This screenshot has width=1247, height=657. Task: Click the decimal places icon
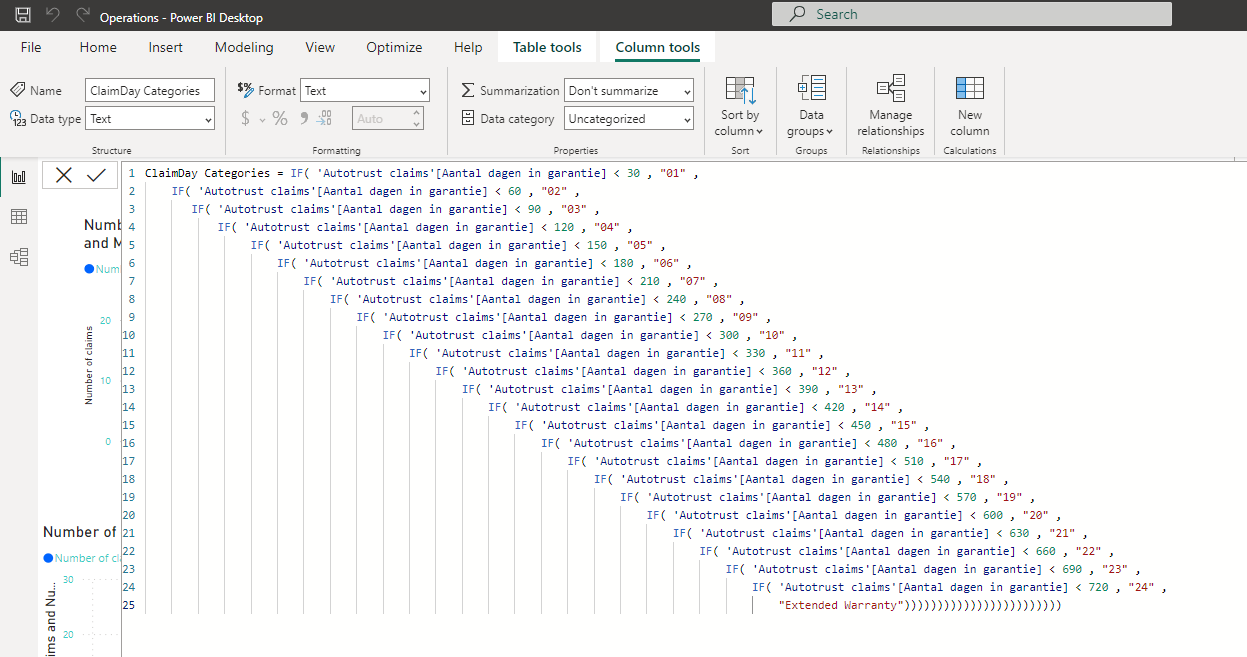[x=324, y=118]
